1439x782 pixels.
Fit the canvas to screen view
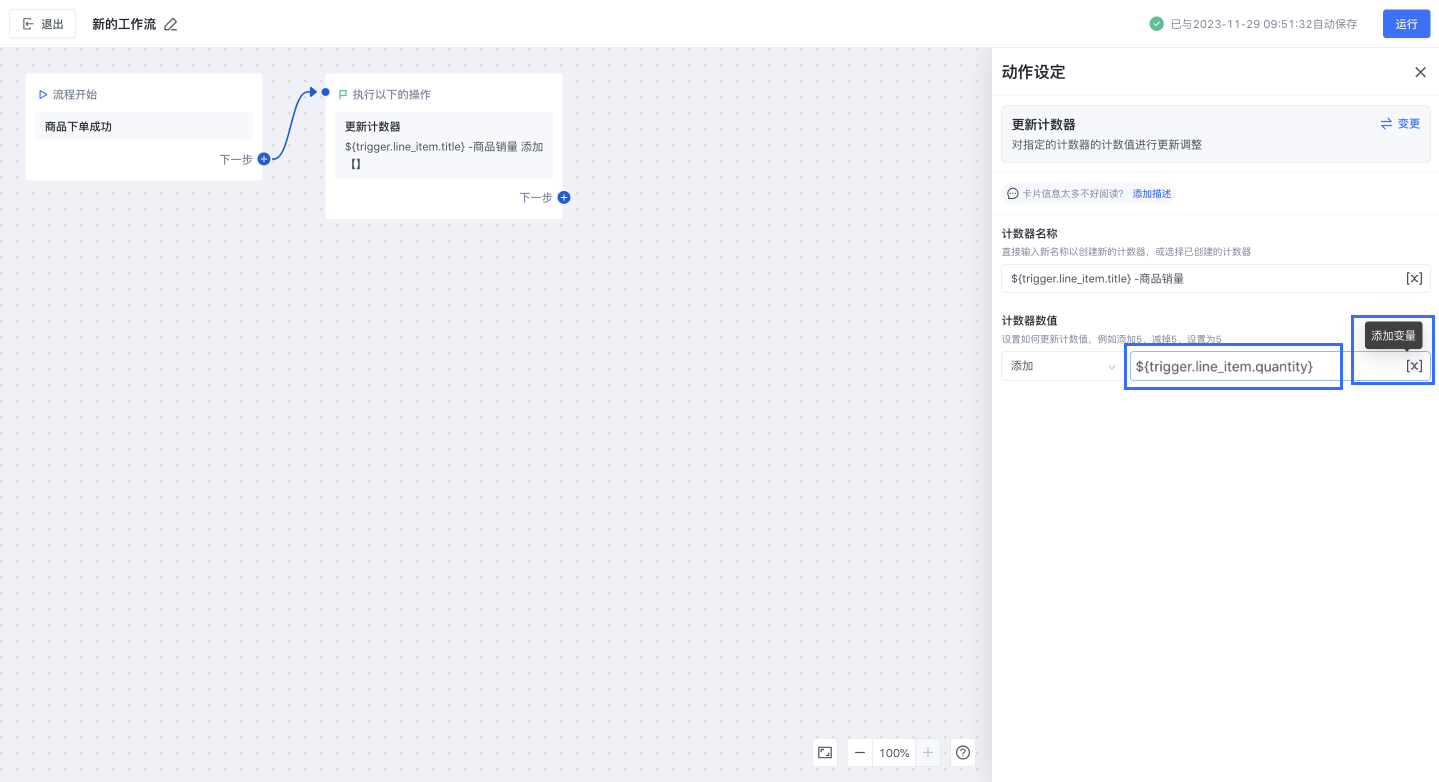coord(825,753)
